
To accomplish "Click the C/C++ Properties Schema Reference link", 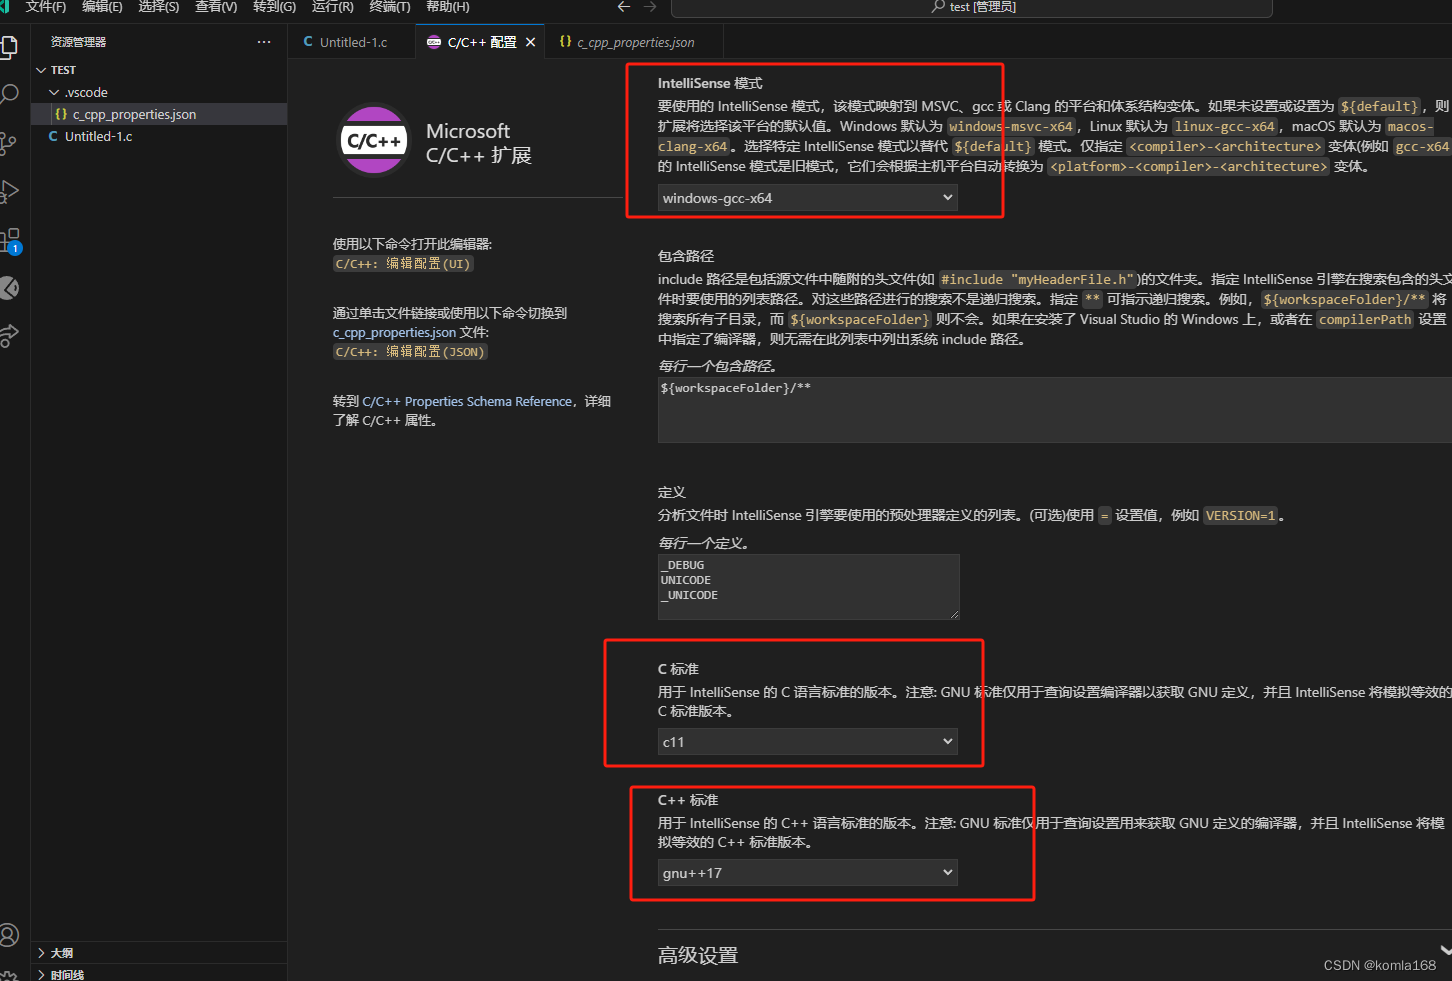I will tap(471, 400).
